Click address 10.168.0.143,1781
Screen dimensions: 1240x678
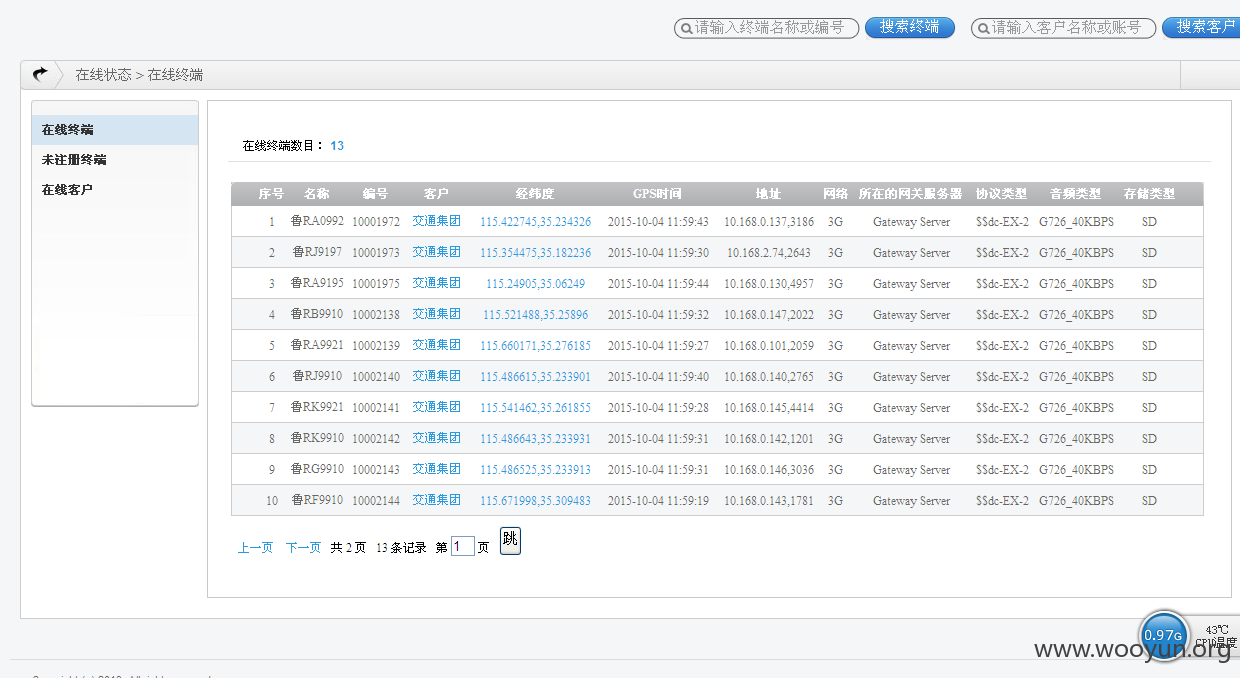pyautogui.click(x=769, y=501)
